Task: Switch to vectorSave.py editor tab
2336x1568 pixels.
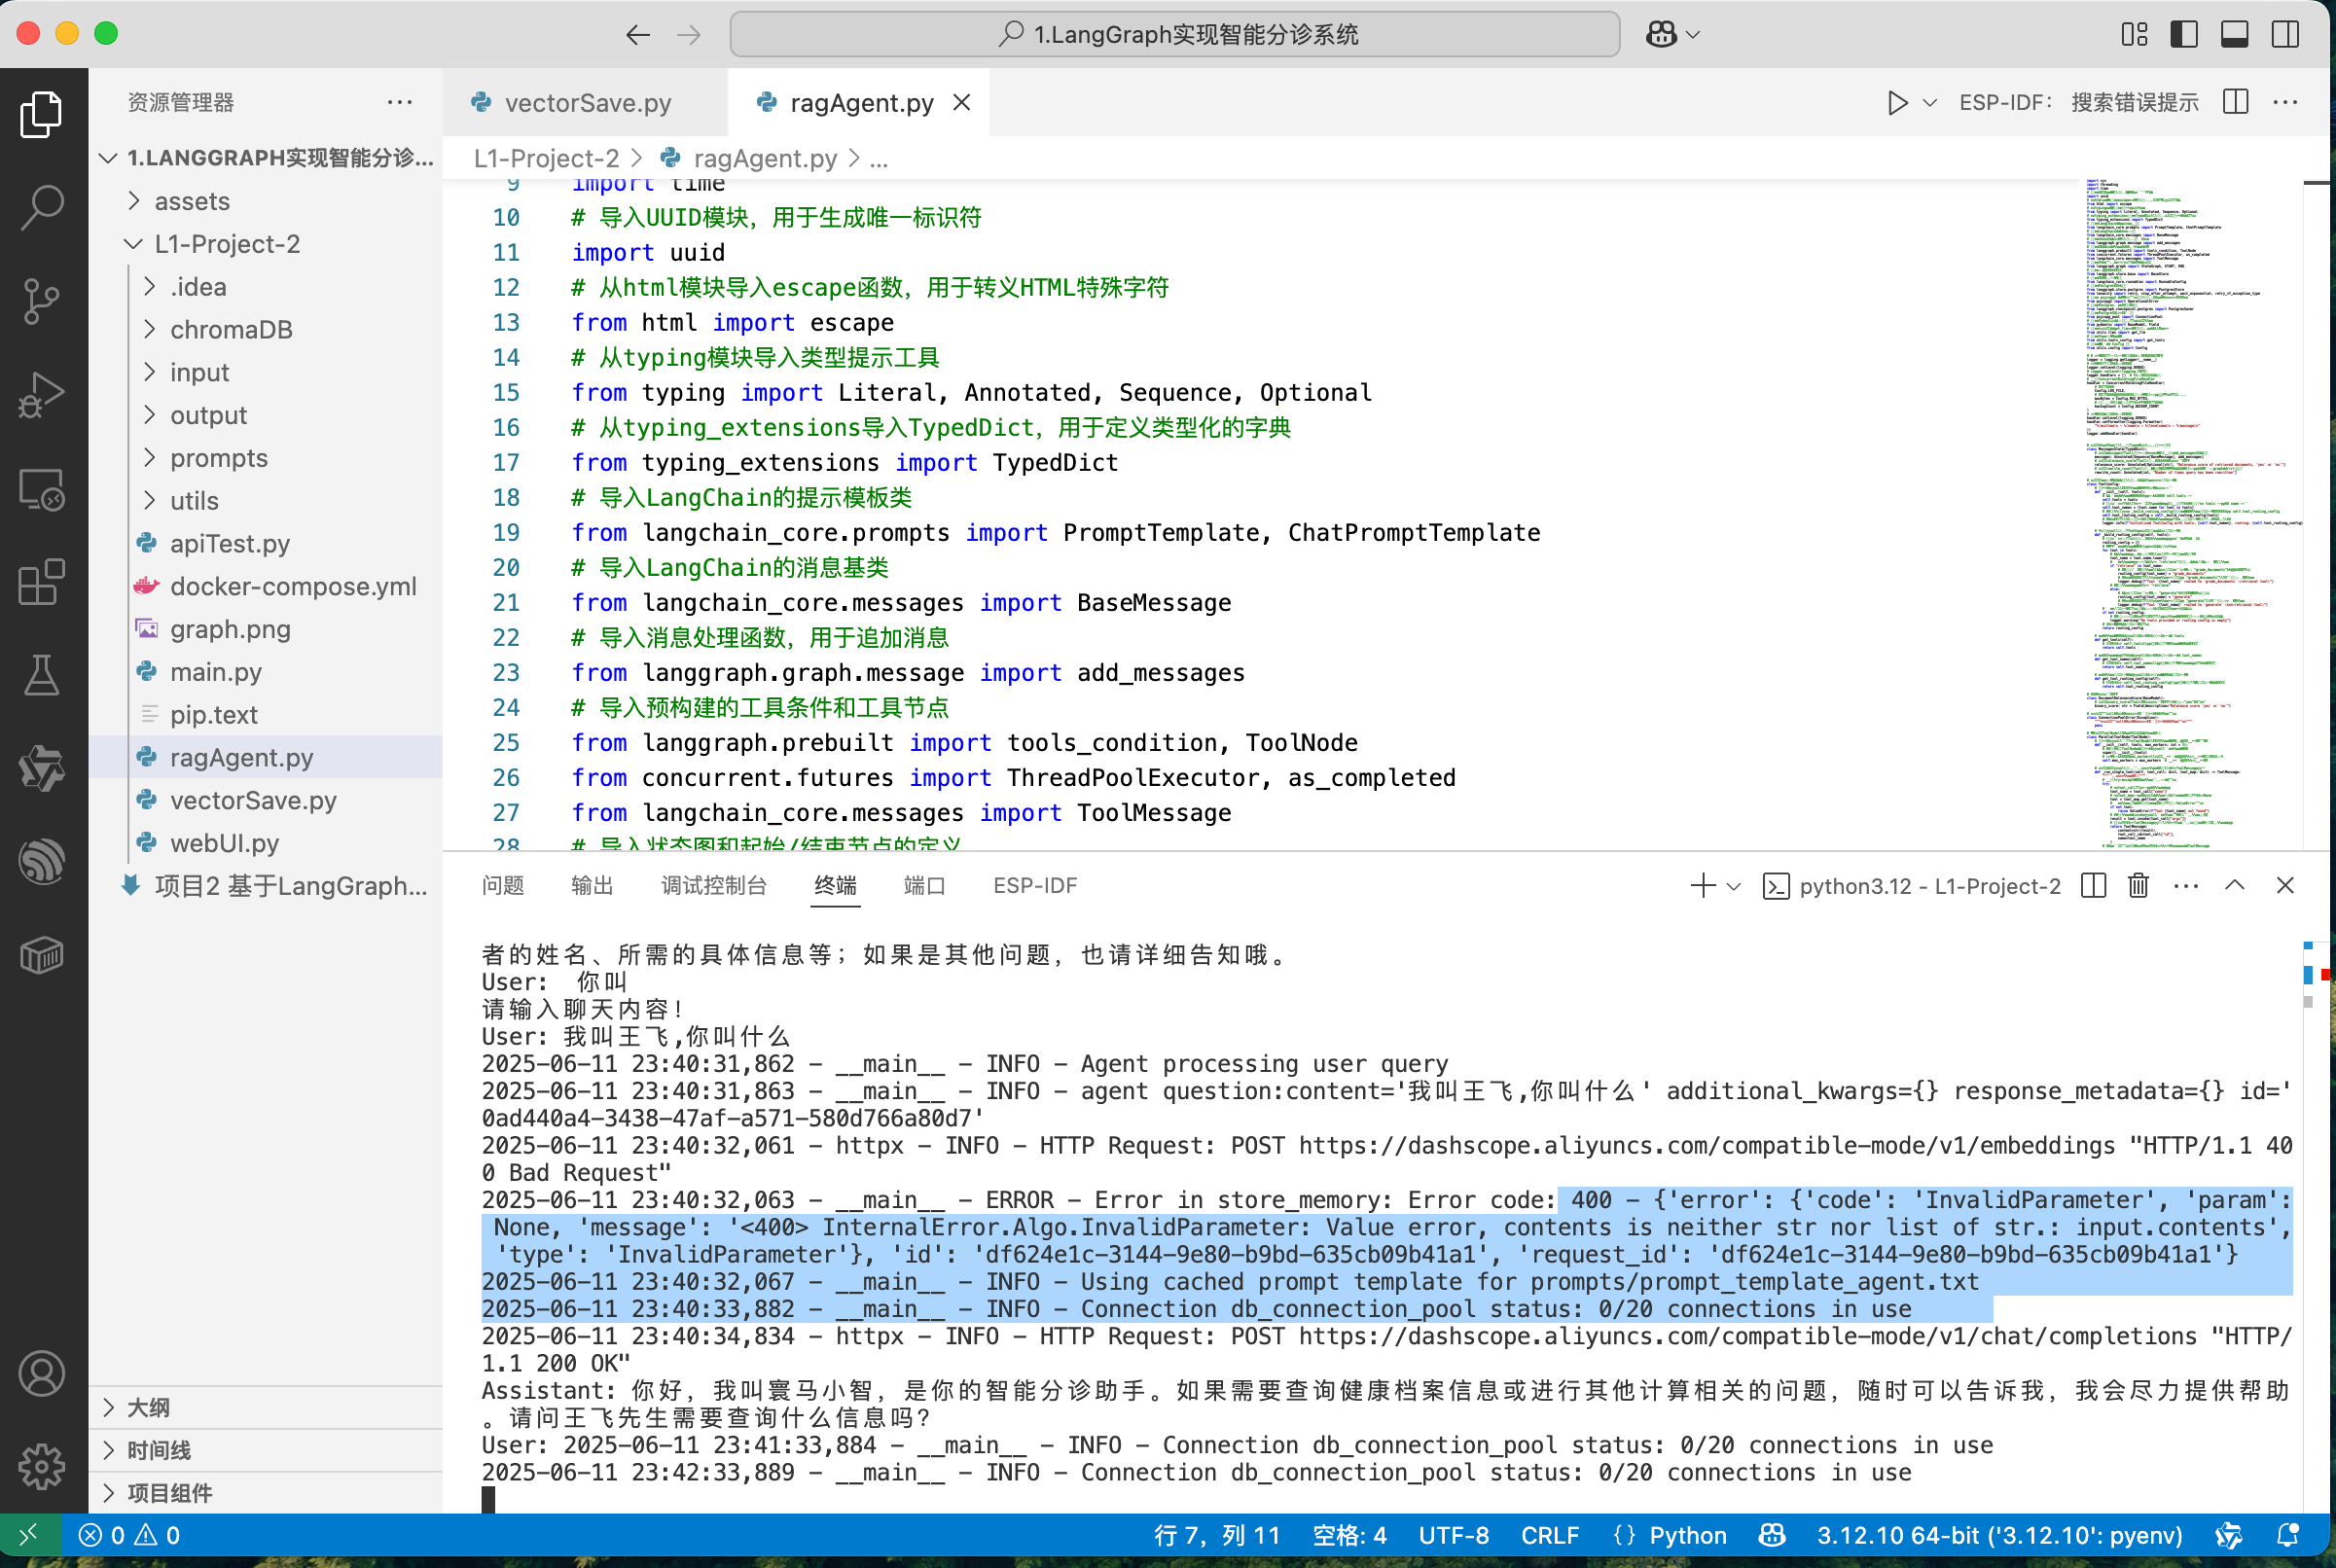Action: [586, 103]
